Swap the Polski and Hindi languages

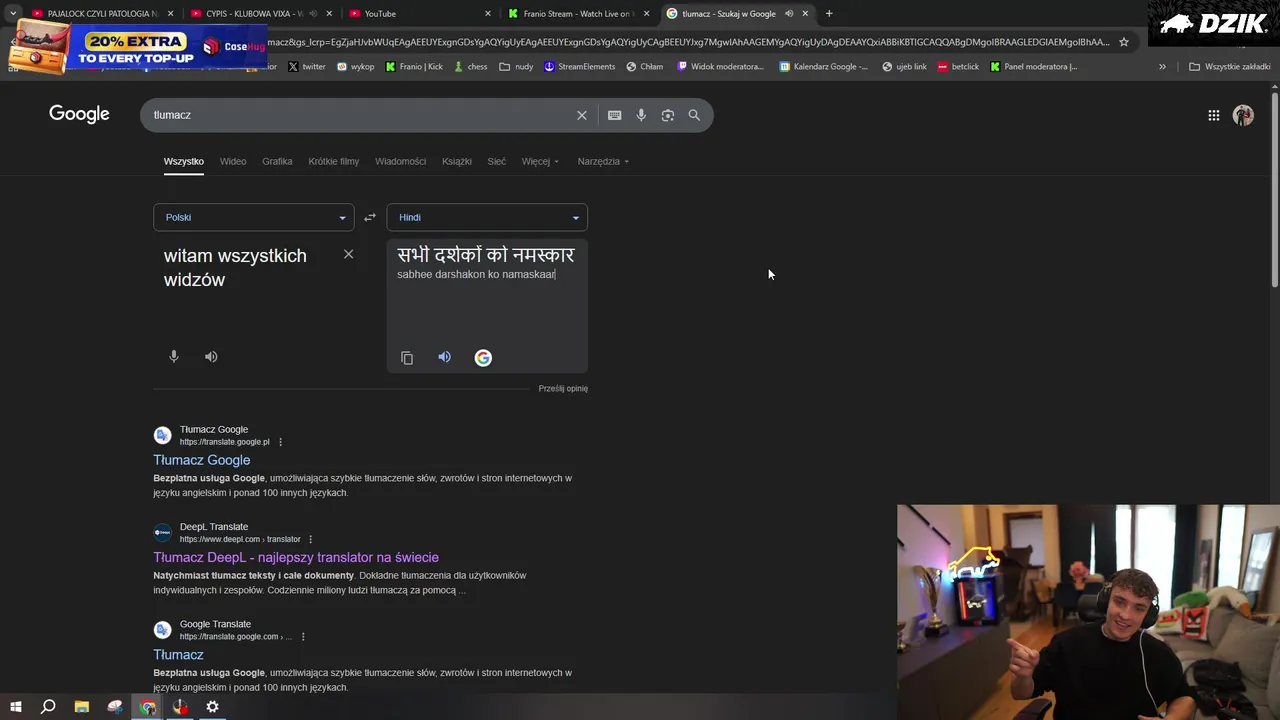[x=369, y=217]
